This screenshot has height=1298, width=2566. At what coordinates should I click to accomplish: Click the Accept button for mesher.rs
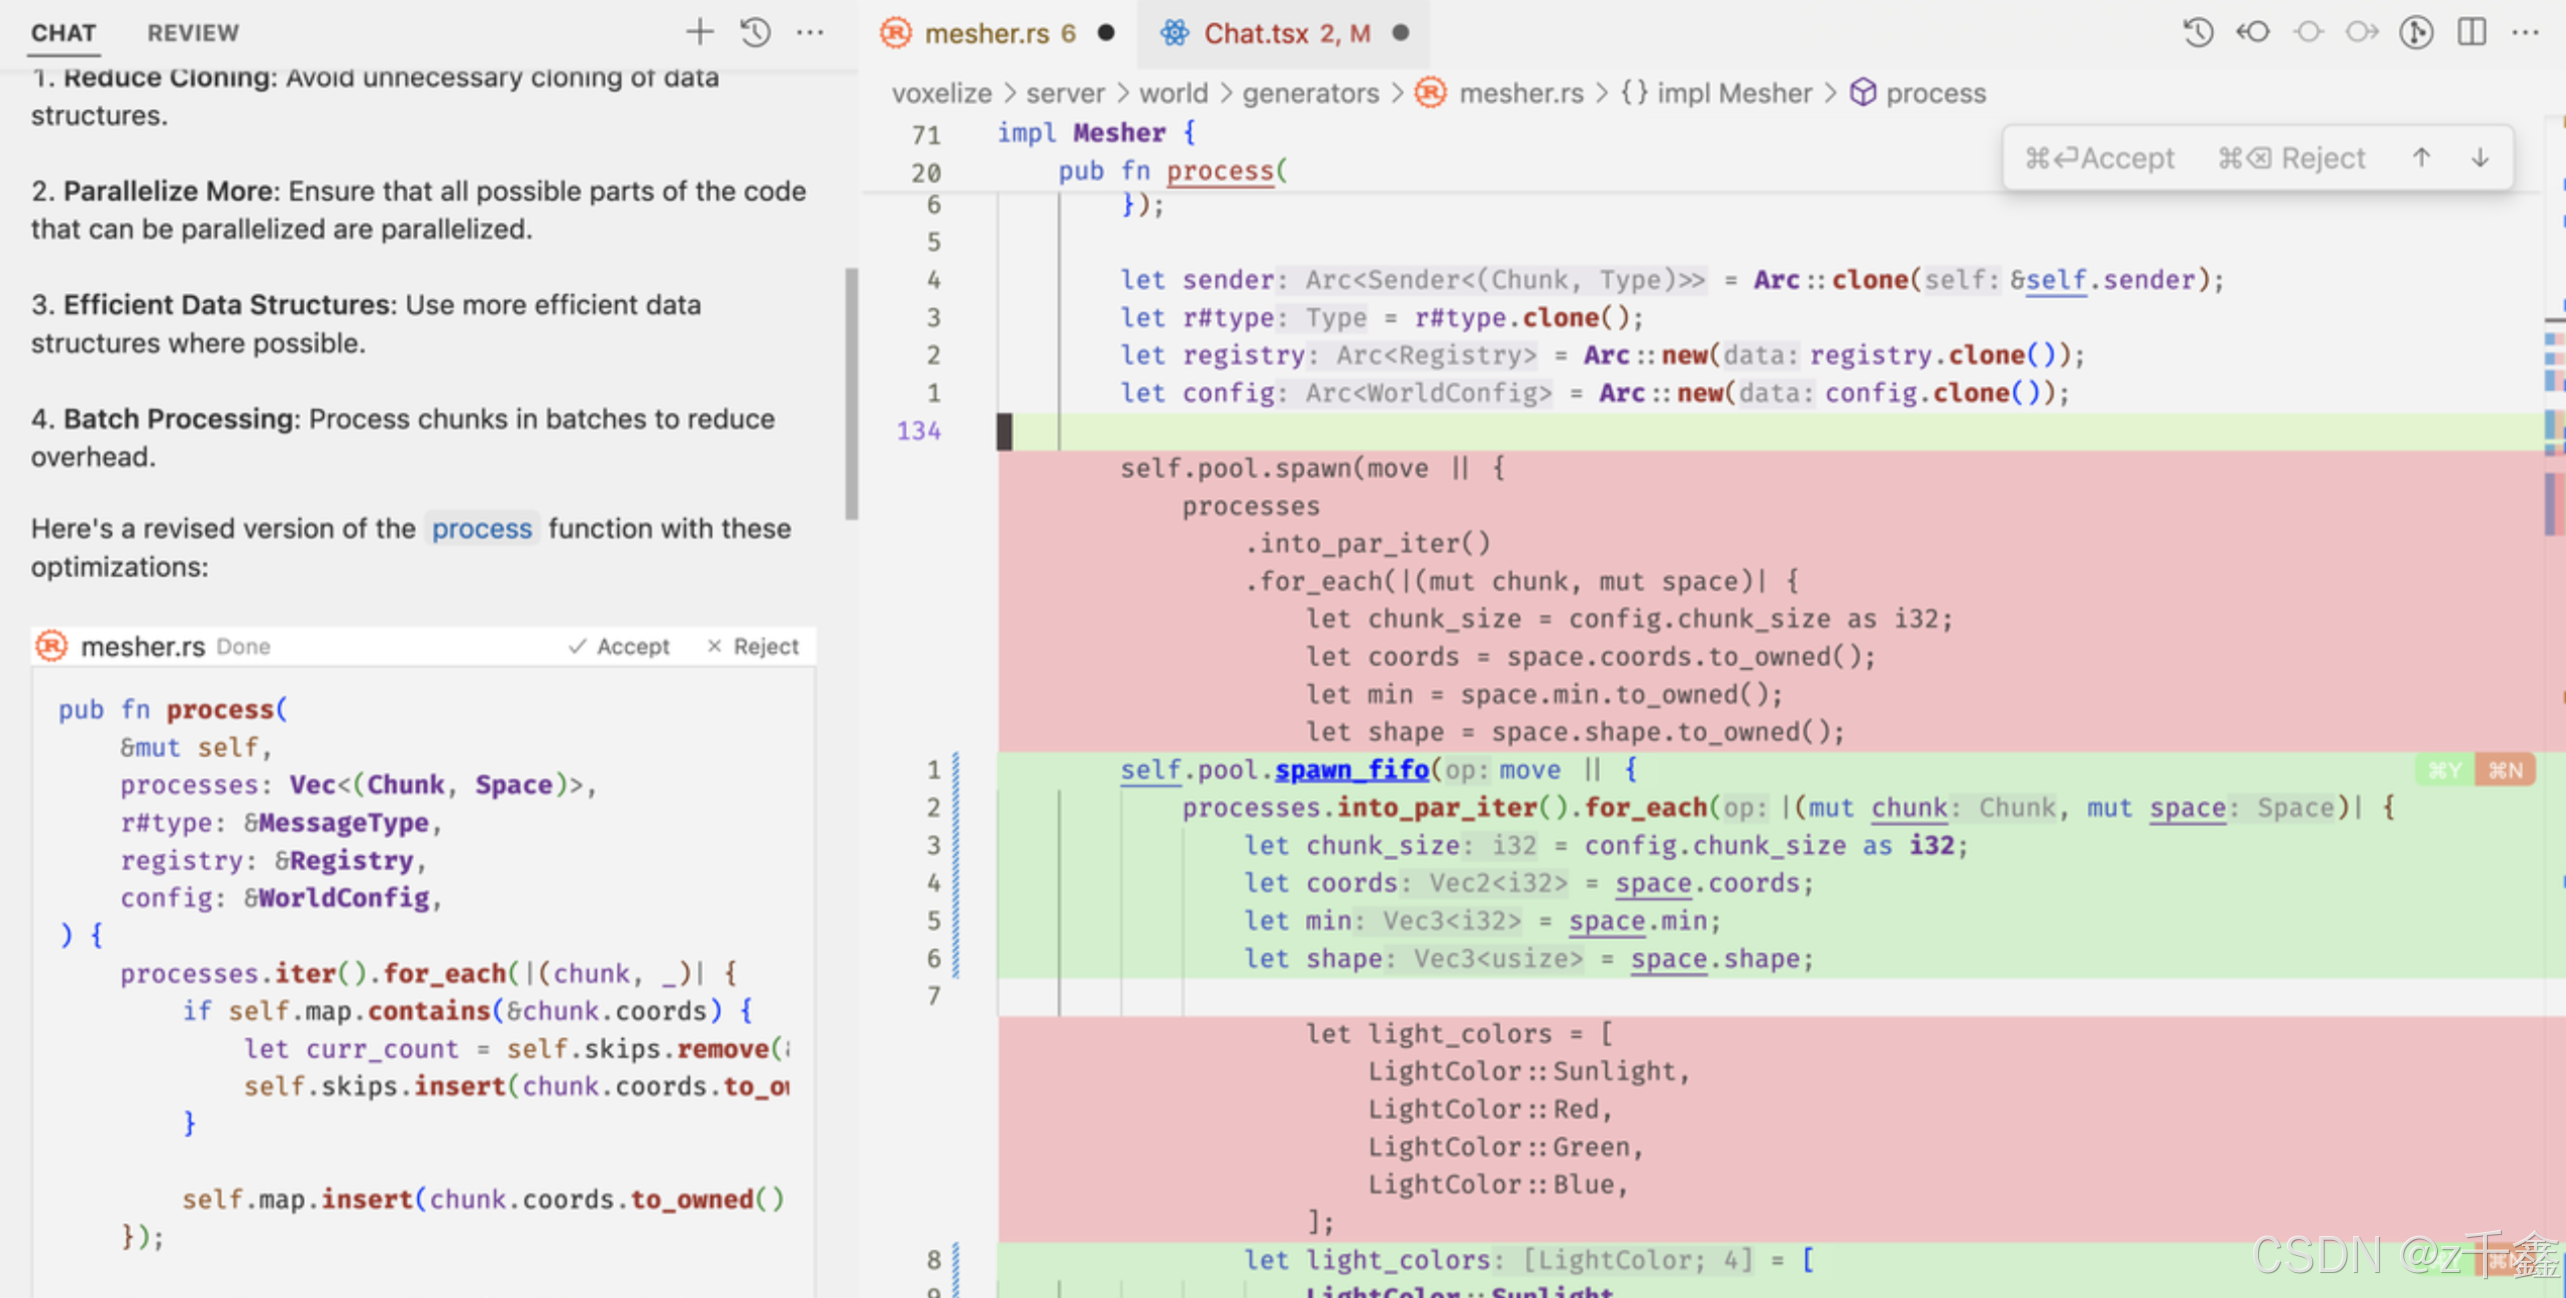(626, 646)
